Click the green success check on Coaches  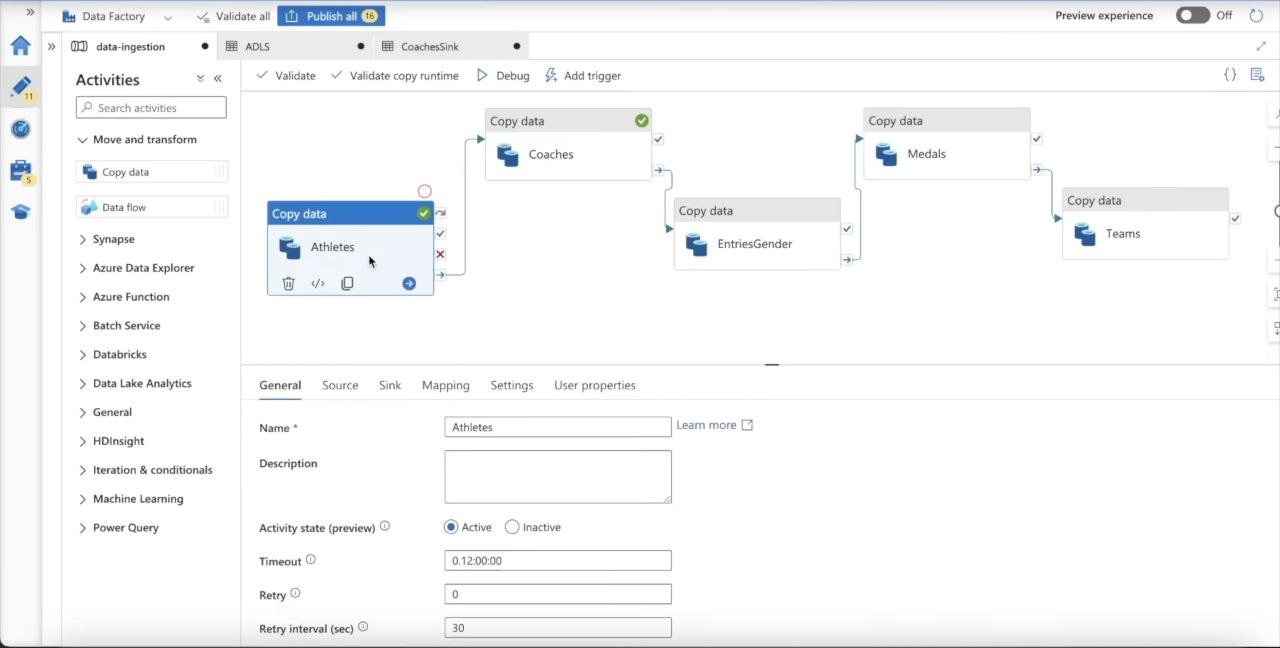642,121
